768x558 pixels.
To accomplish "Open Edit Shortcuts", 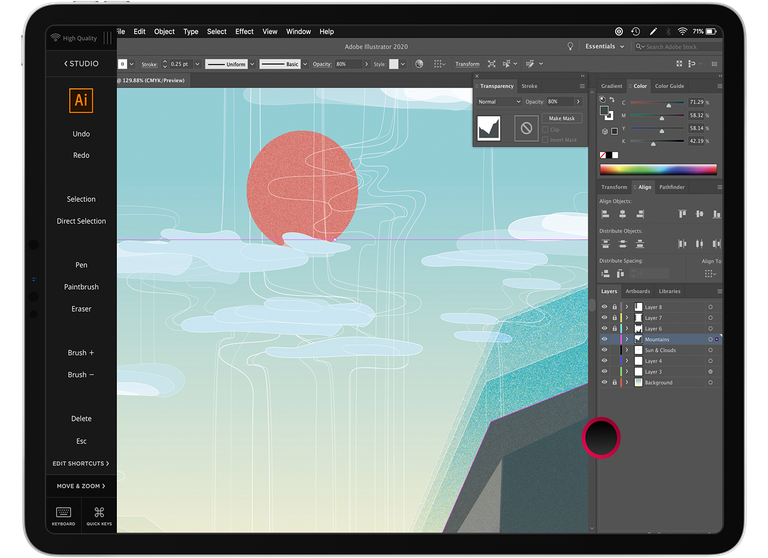I will [81, 463].
